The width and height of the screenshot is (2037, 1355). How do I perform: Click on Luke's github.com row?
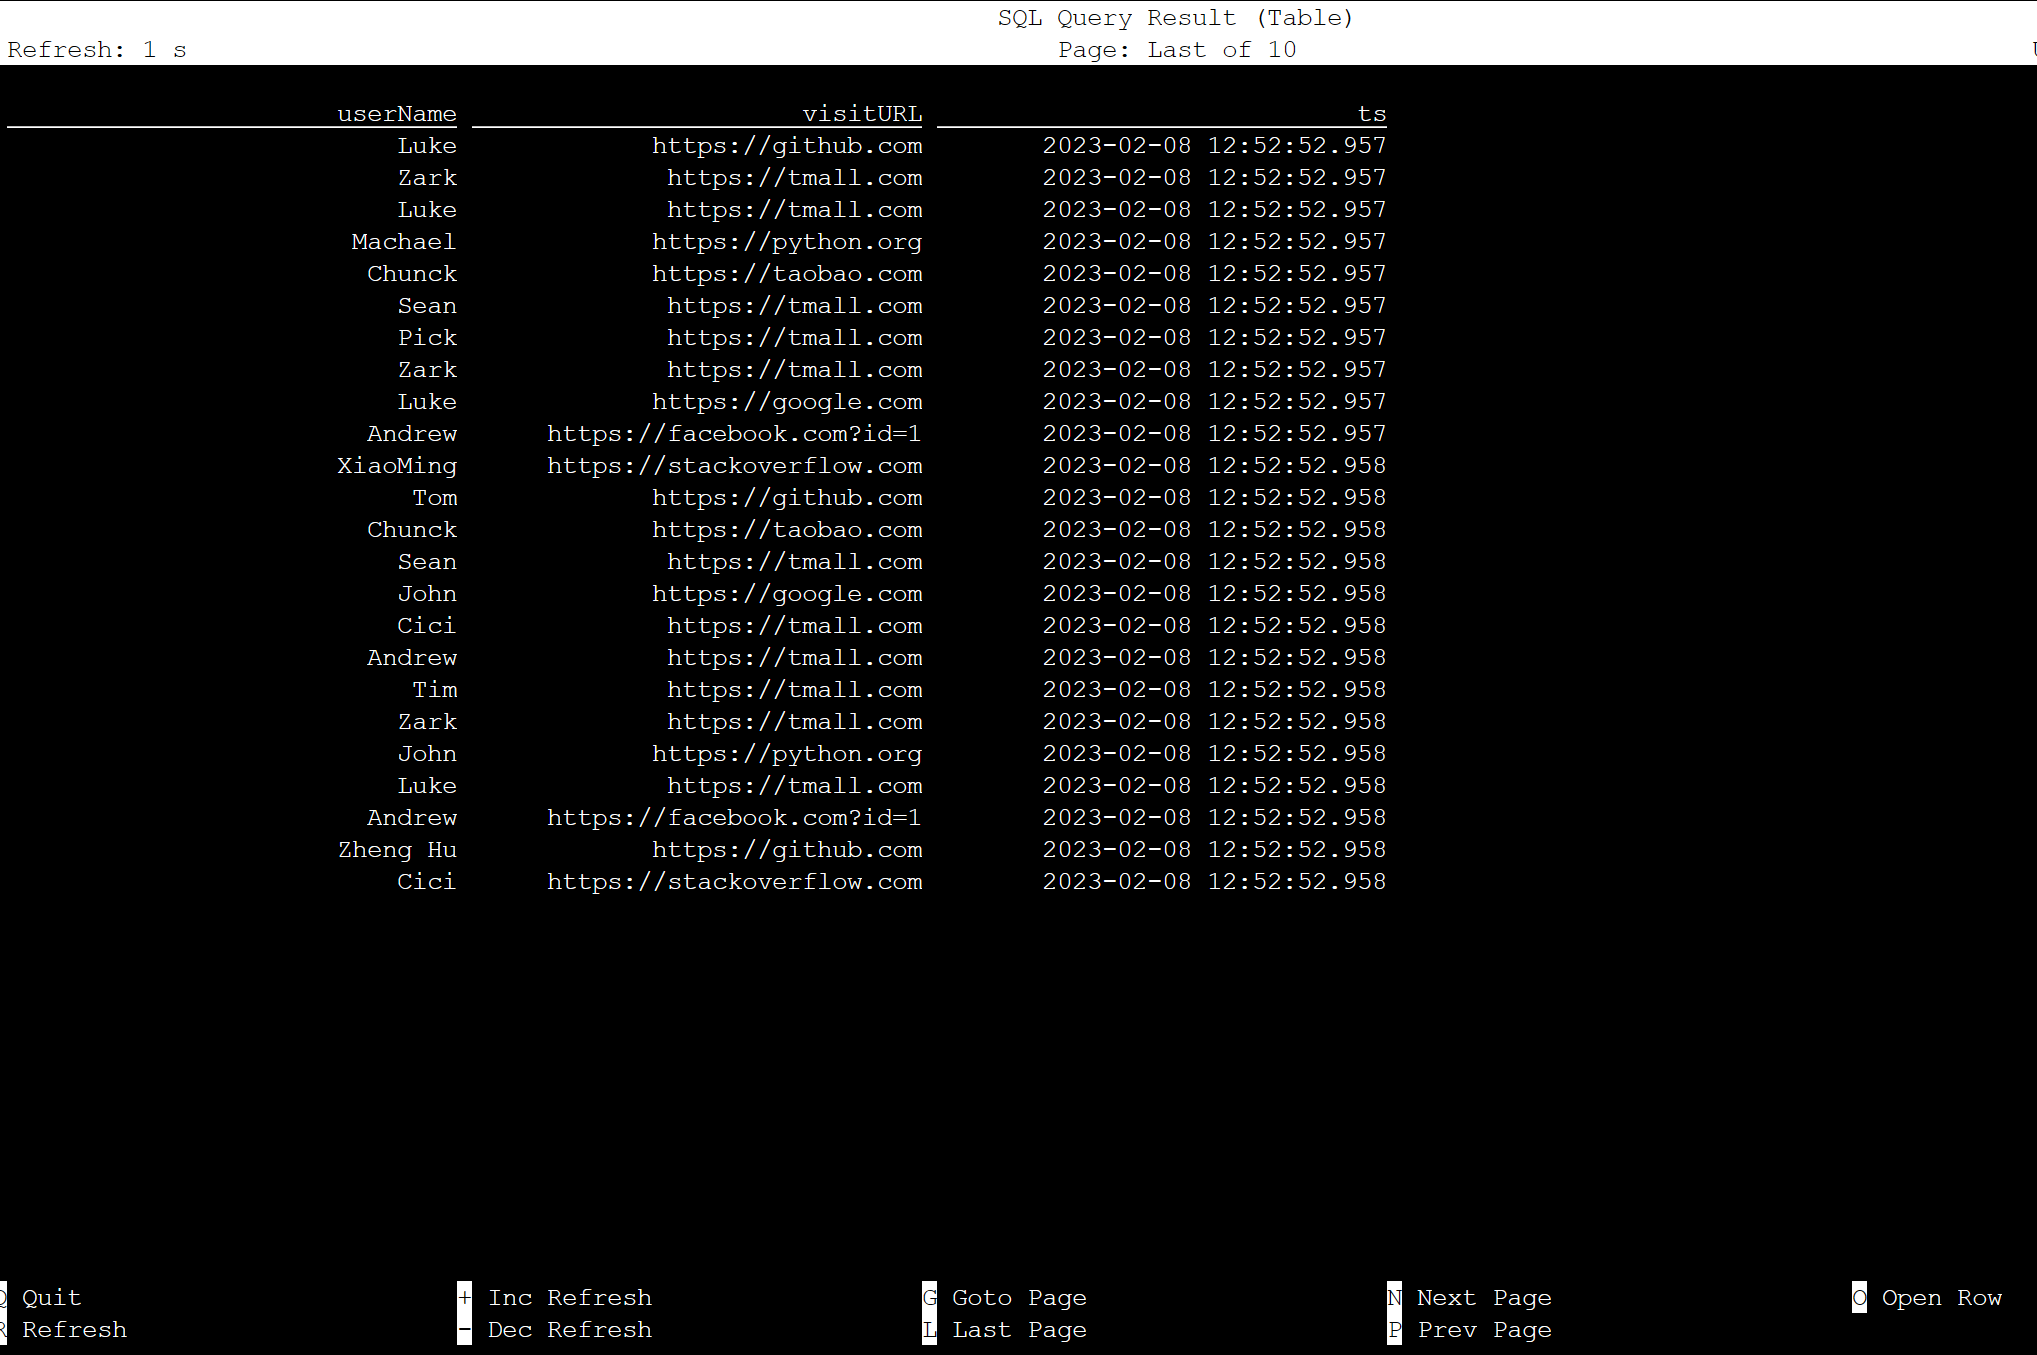(697, 145)
